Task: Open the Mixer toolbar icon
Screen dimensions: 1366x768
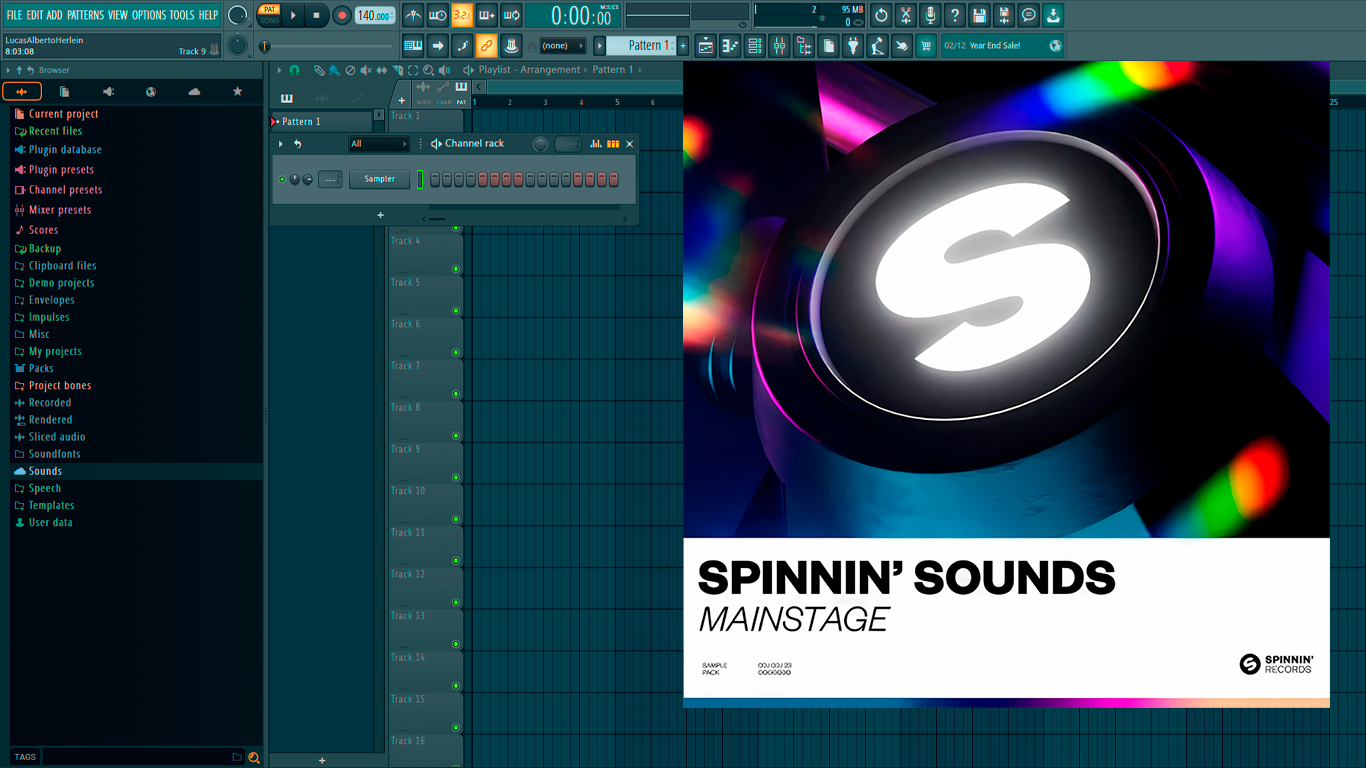Action: [779, 45]
